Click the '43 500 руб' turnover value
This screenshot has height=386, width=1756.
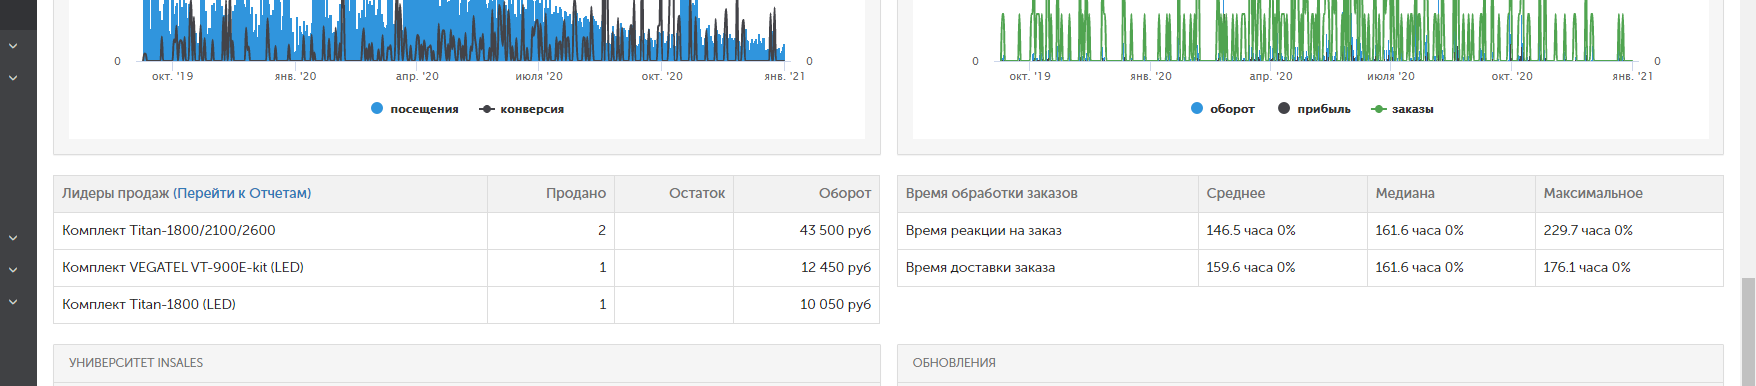(835, 230)
